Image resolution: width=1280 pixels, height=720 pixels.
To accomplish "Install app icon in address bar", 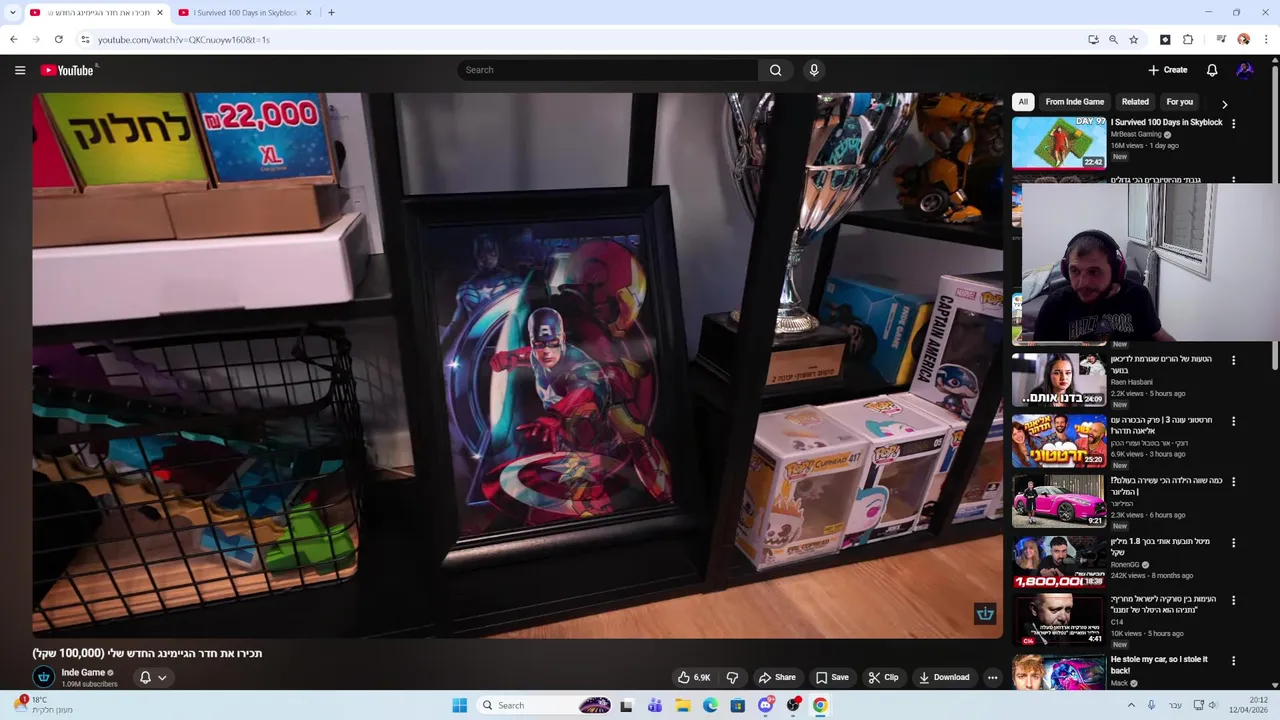I will point(1093,39).
